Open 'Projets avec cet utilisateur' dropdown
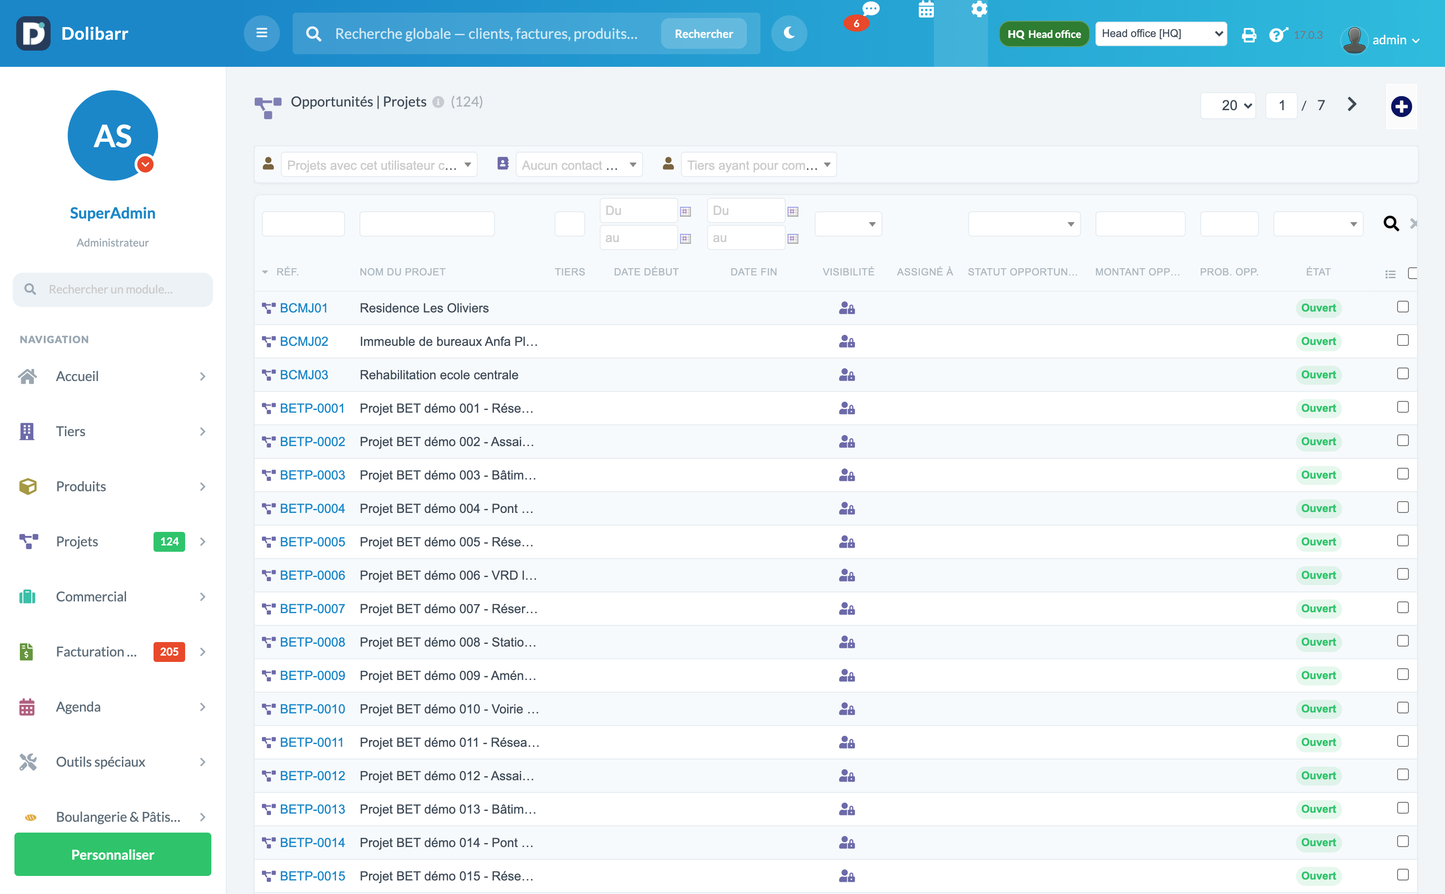The height and width of the screenshot is (894, 1445). coord(379,165)
